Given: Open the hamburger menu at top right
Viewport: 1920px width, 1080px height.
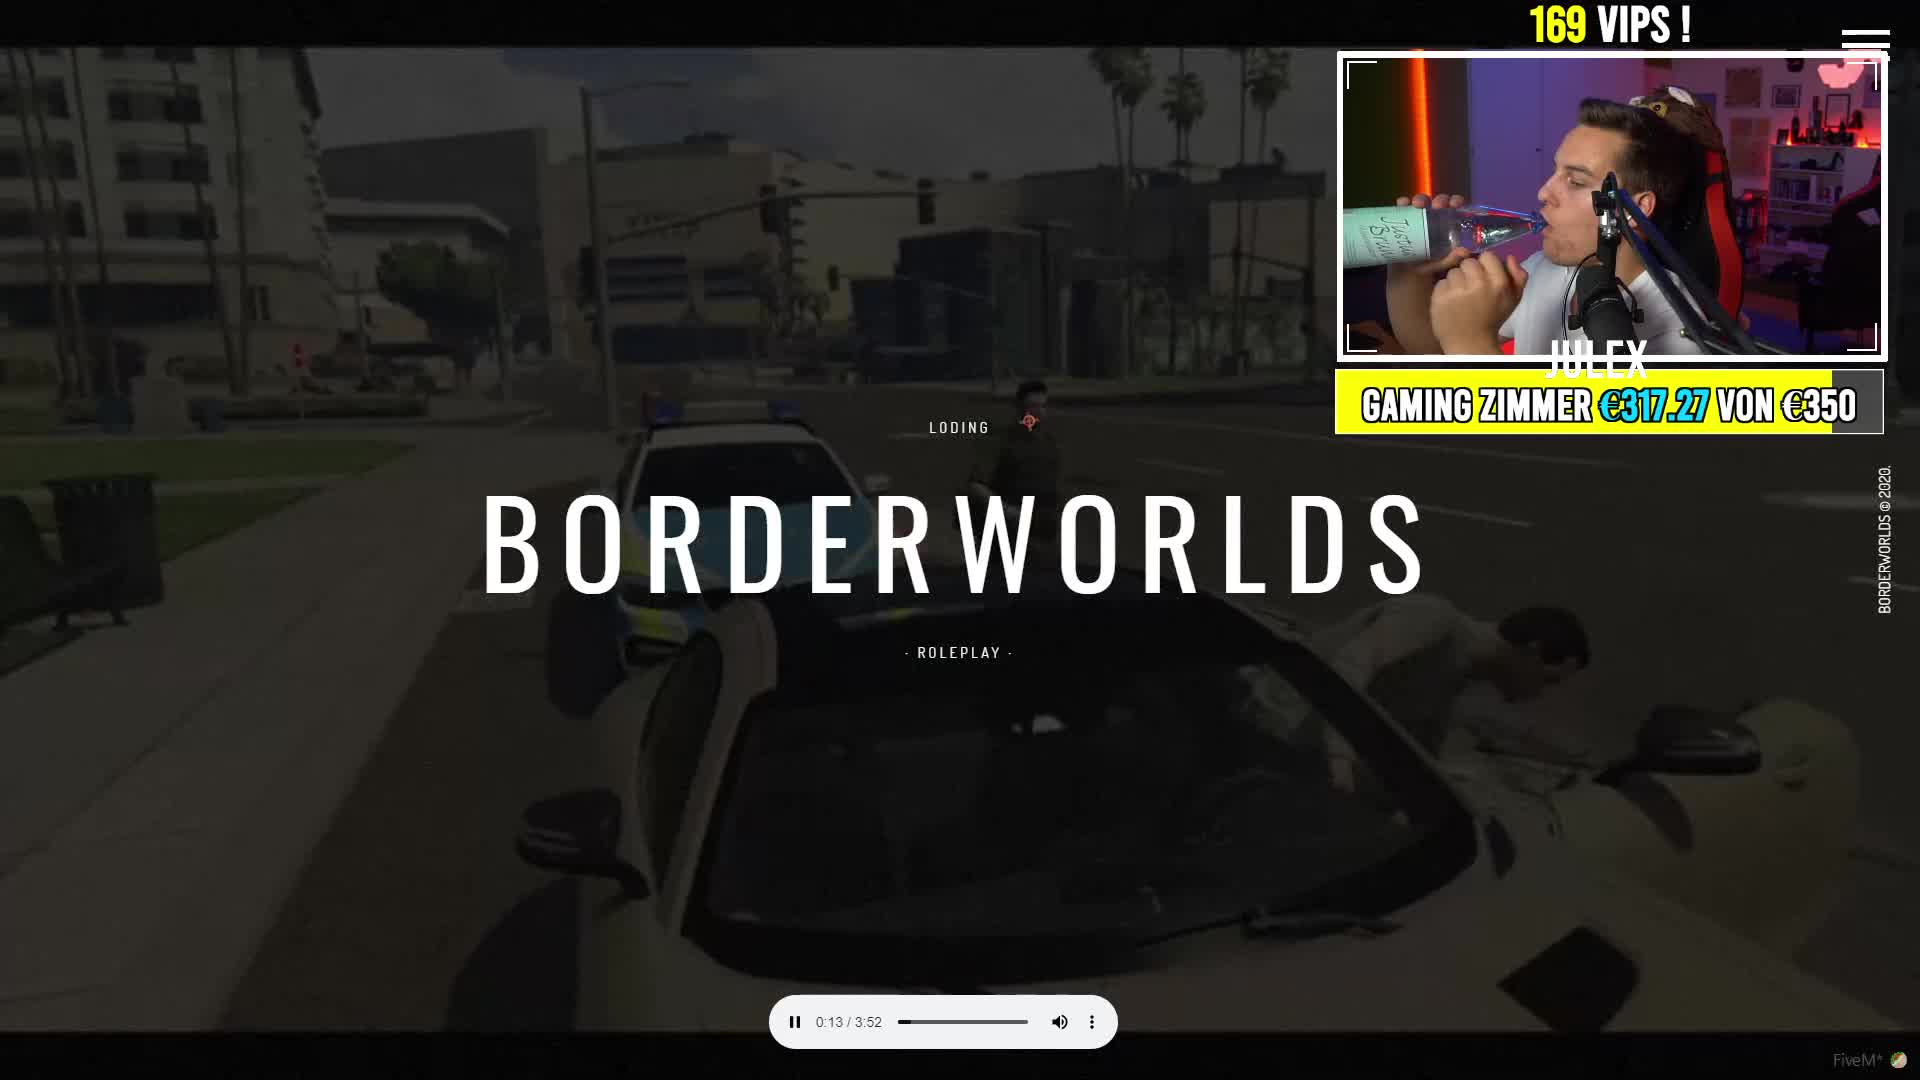Looking at the screenshot, I should (1866, 43).
